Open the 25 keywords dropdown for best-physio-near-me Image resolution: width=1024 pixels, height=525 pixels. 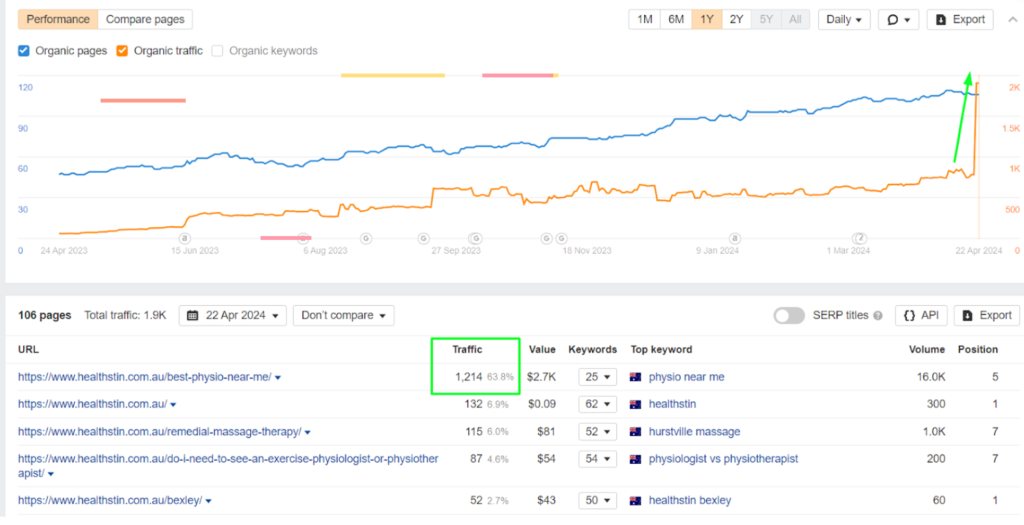coord(596,378)
